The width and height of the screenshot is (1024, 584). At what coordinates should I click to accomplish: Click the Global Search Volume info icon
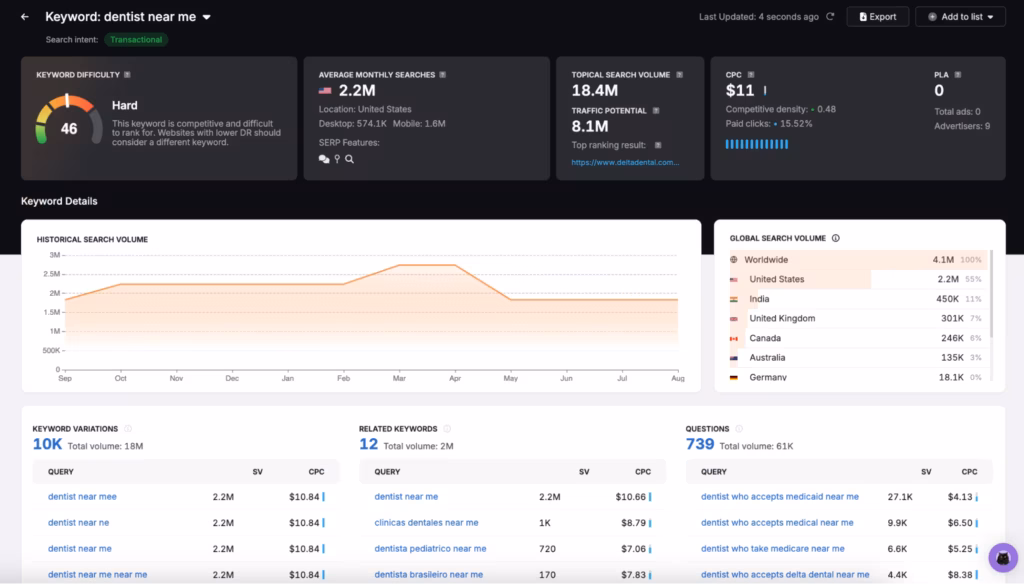click(836, 238)
